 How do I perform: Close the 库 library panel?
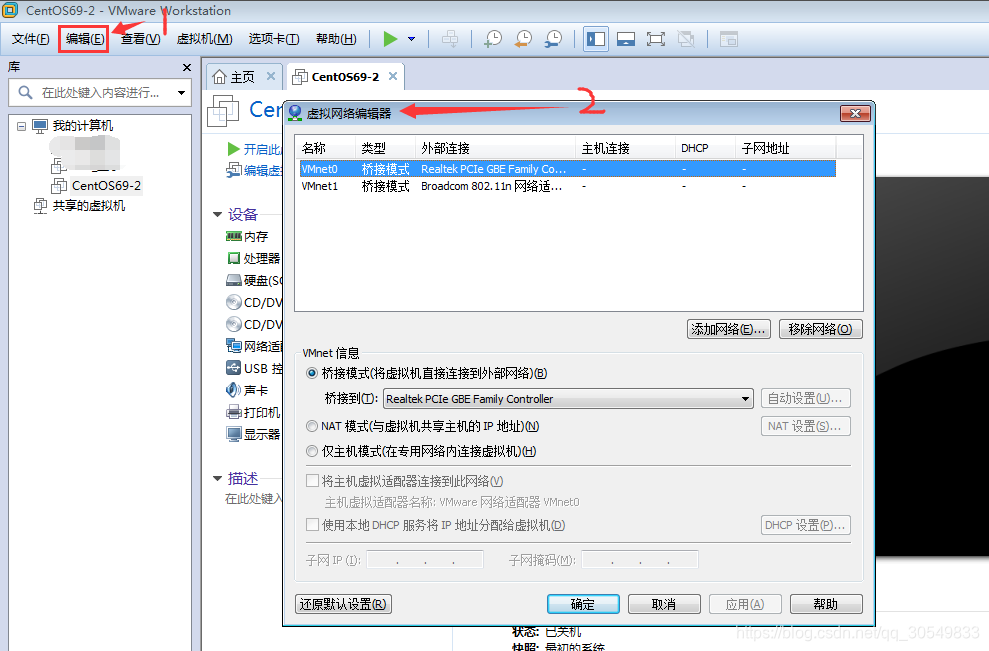(187, 67)
